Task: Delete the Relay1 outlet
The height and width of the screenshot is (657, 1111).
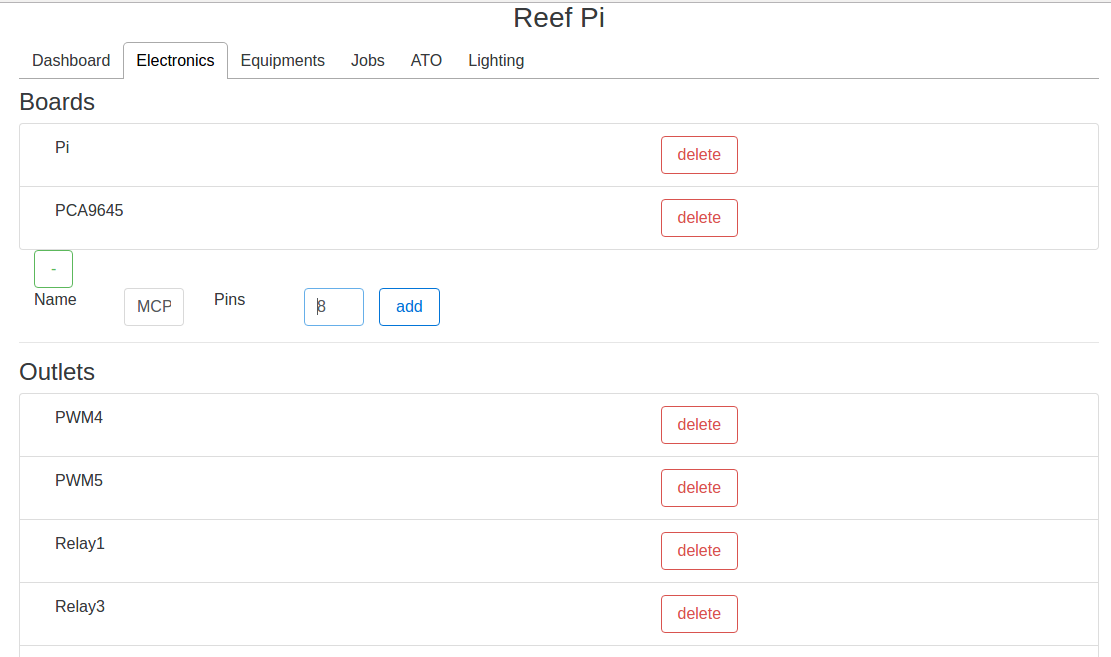Action: click(699, 551)
